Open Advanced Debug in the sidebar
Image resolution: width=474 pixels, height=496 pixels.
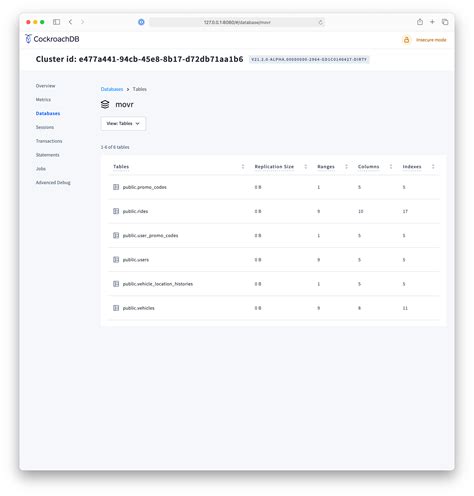(x=53, y=182)
